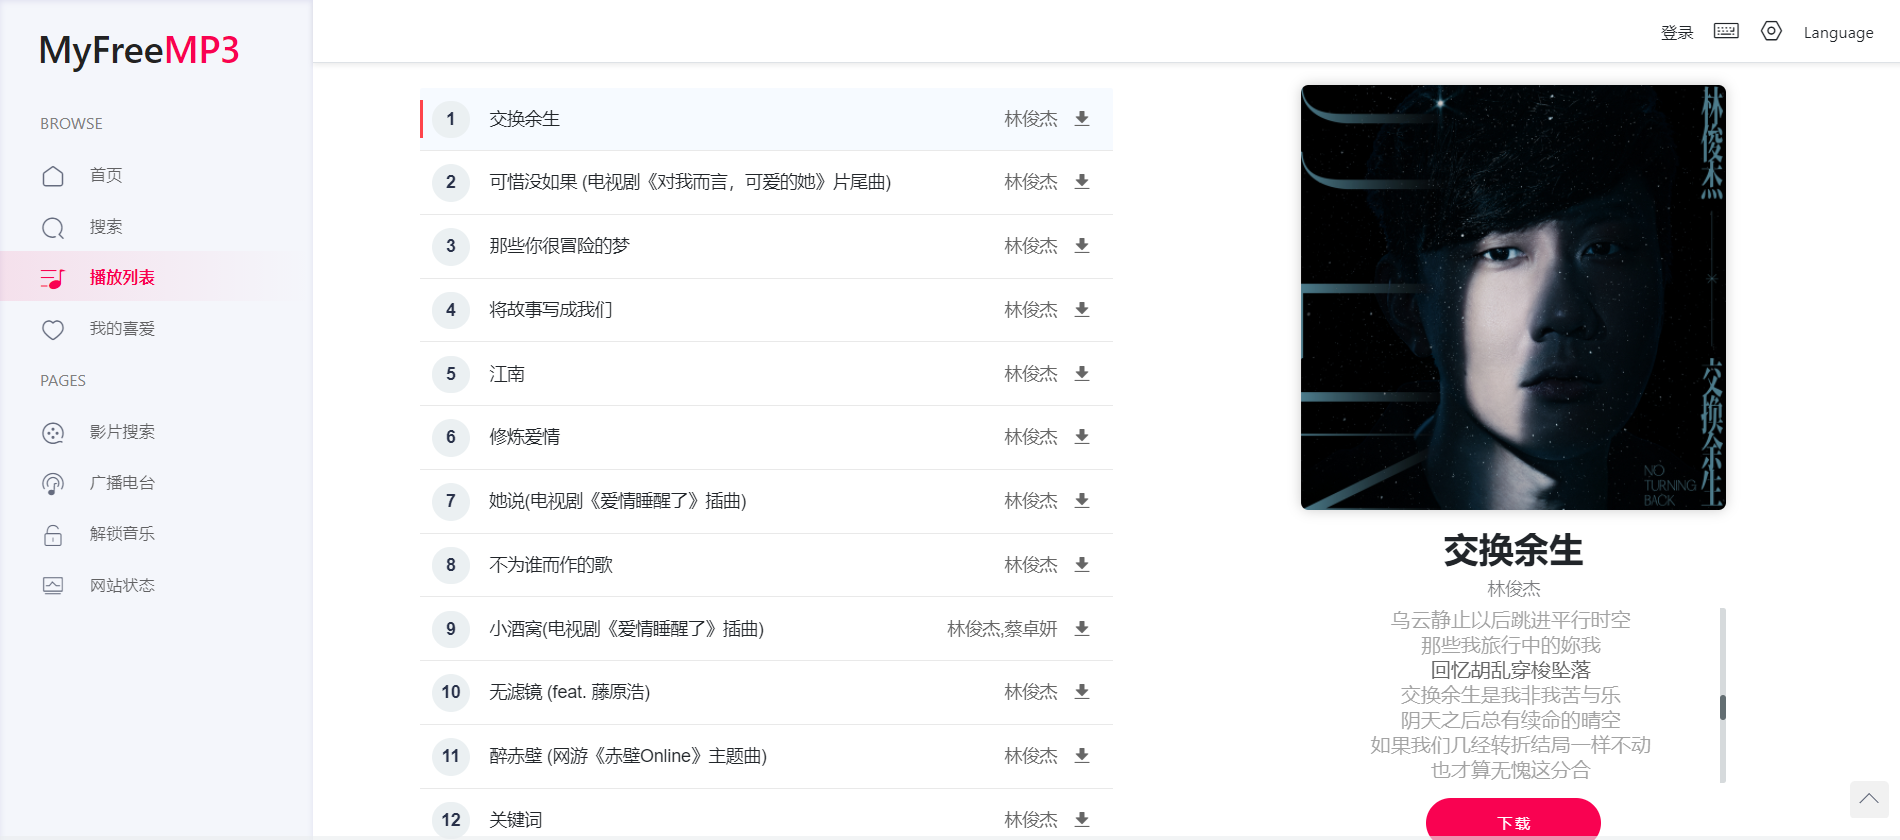Click the album cover of 交换余生

[x=1513, y=297]
